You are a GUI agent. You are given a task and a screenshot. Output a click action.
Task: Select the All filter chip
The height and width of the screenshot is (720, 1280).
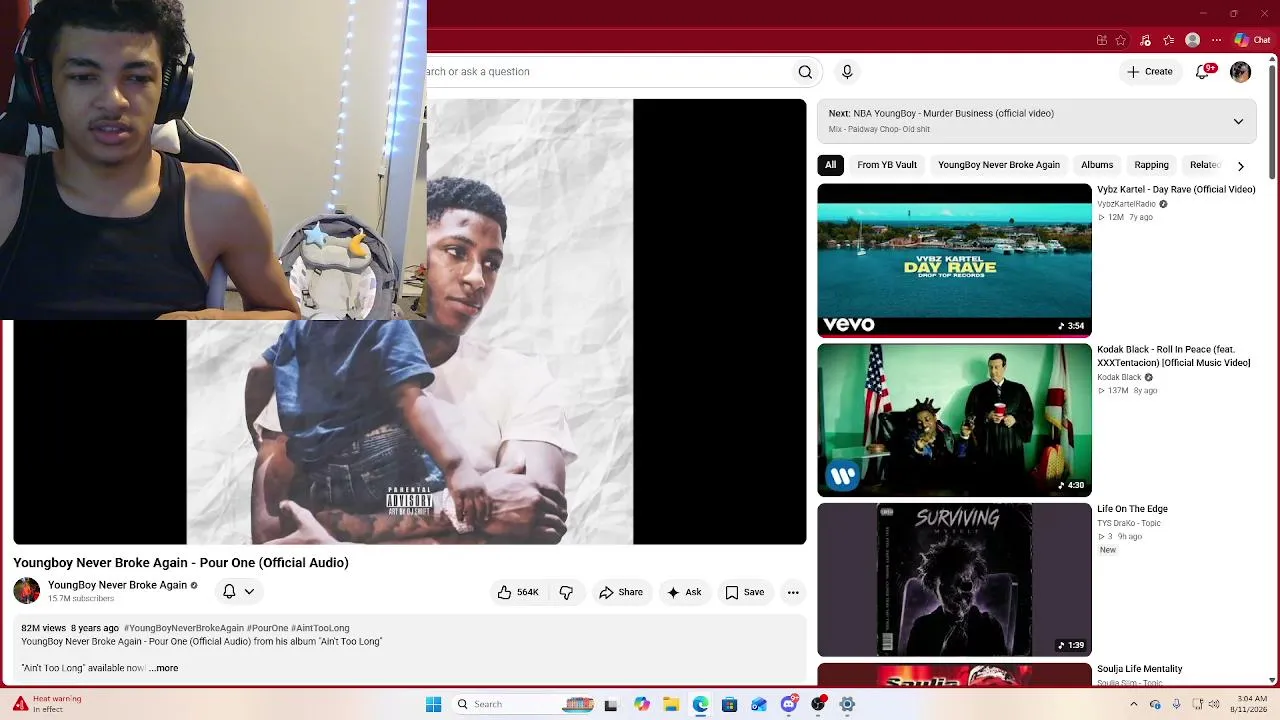(x=830, y=165)
